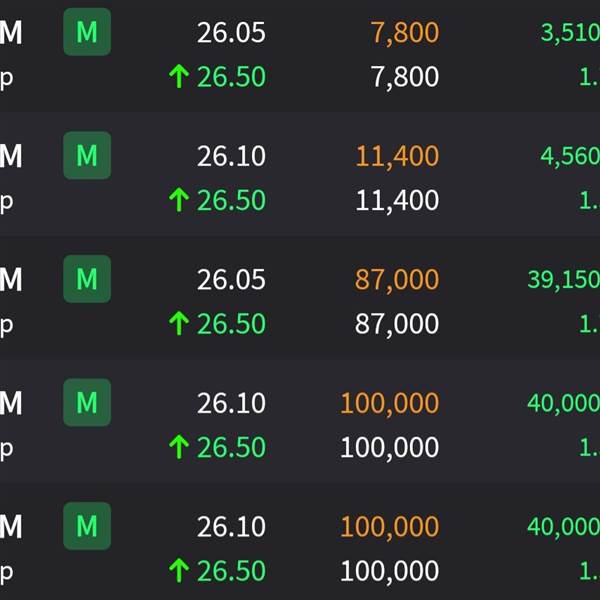Image resolution: width=600 pixels, height=600 pixels.
Task: Tap the green up arrow in the 87,000 row
Action: click(x=179, y=324)
